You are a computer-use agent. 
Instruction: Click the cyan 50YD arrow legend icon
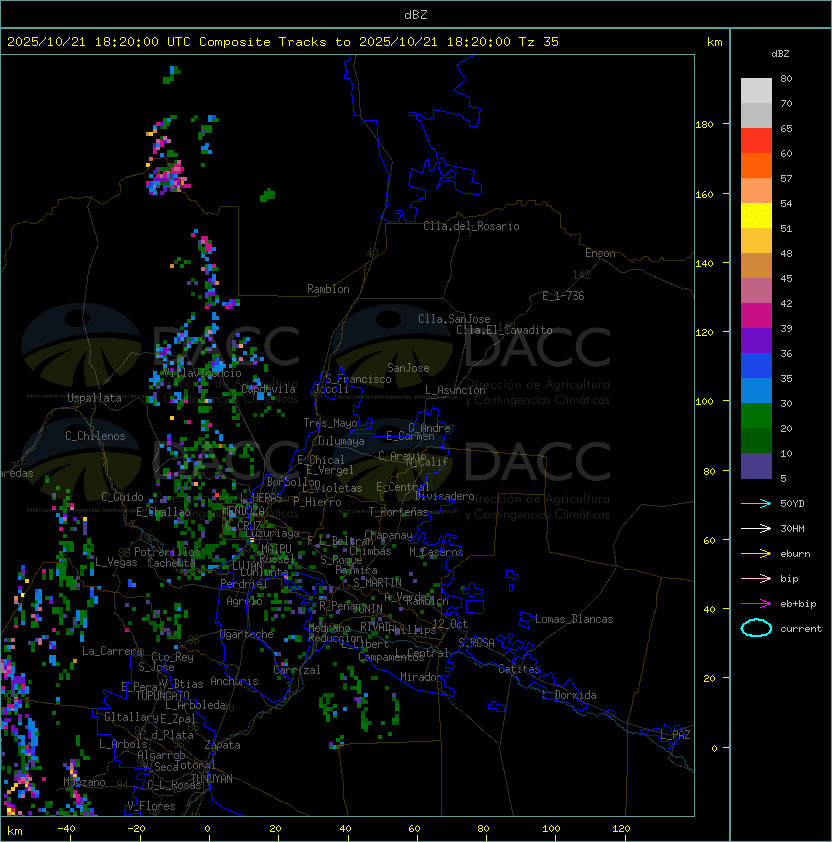(x=756, y=503)
